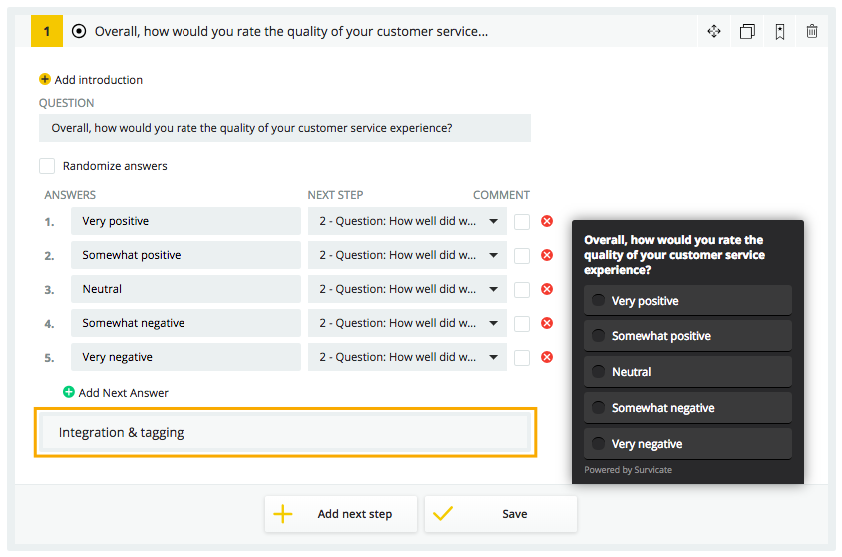Expand the Integration & tagging section
Image resolution: width=842 pixels, height=557 pixels.
tap(285, 432)
